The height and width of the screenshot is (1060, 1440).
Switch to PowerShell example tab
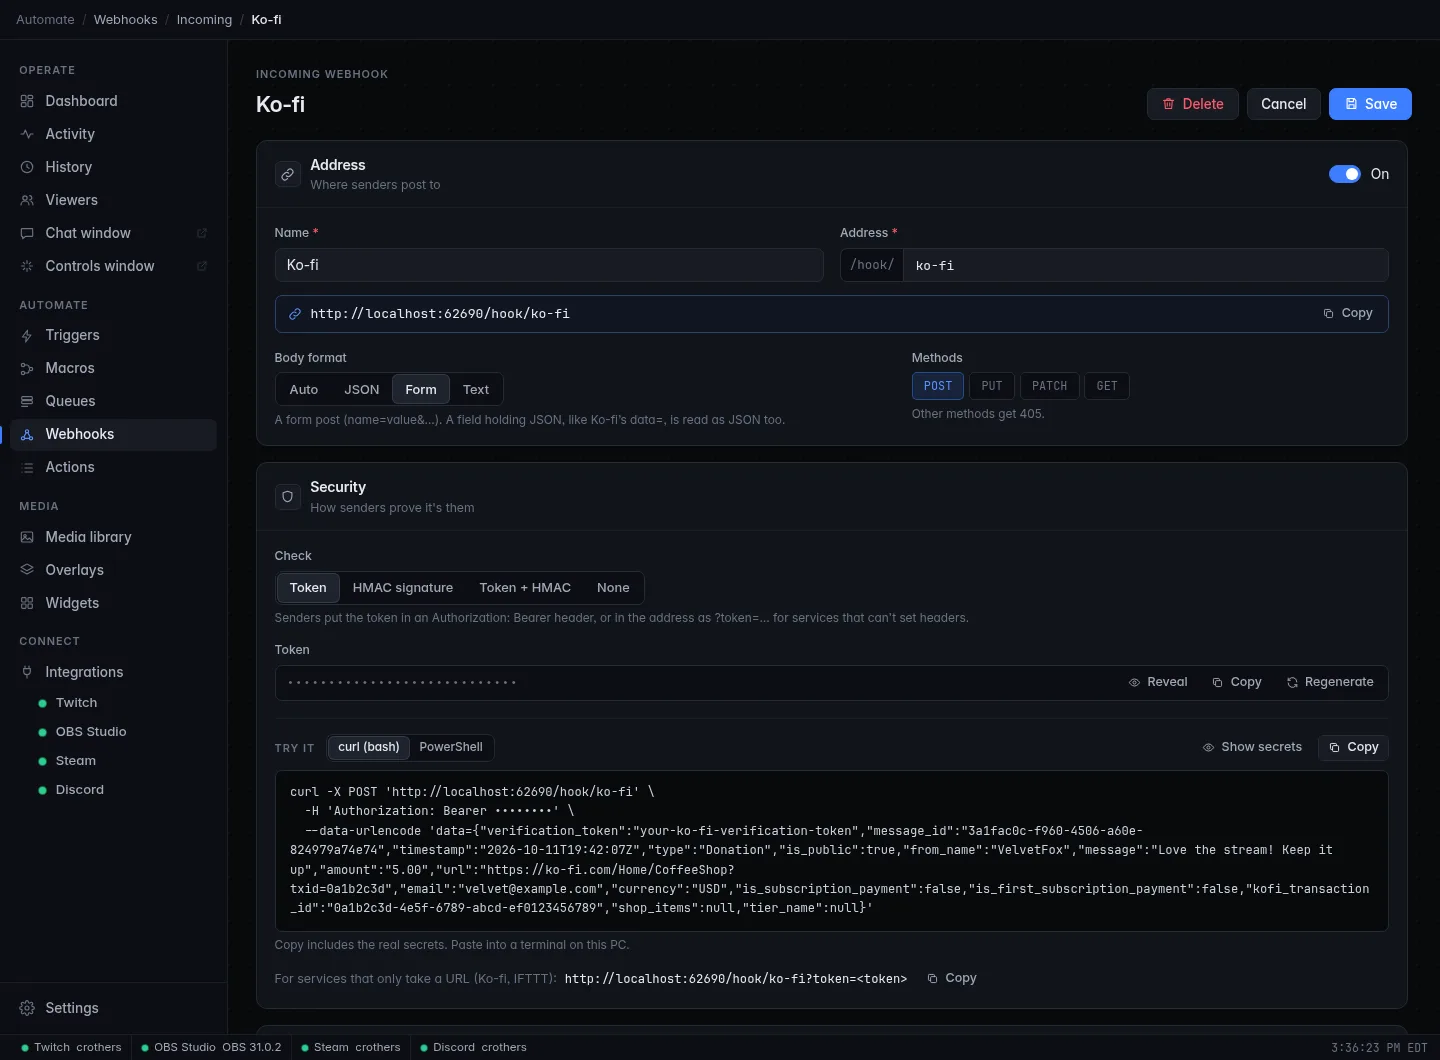tap(451, 747)
